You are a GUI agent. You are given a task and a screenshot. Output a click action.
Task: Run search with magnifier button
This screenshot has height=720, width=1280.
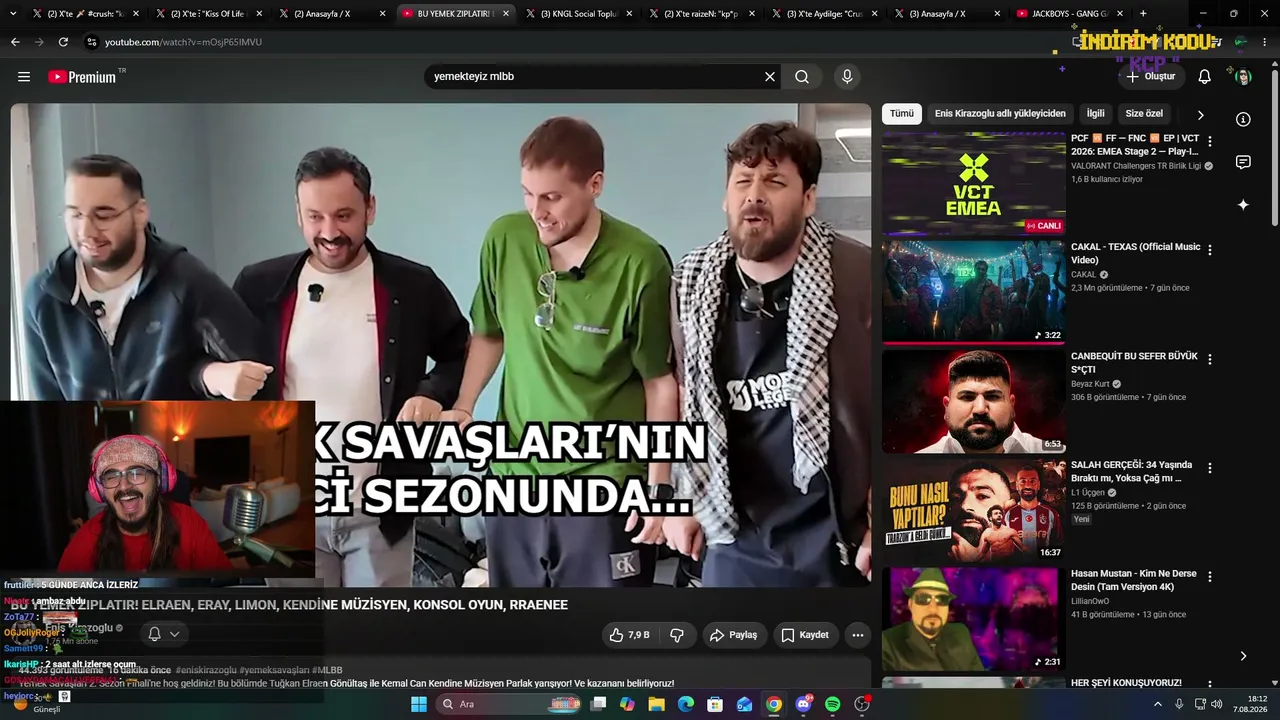[x=802, y=77]
